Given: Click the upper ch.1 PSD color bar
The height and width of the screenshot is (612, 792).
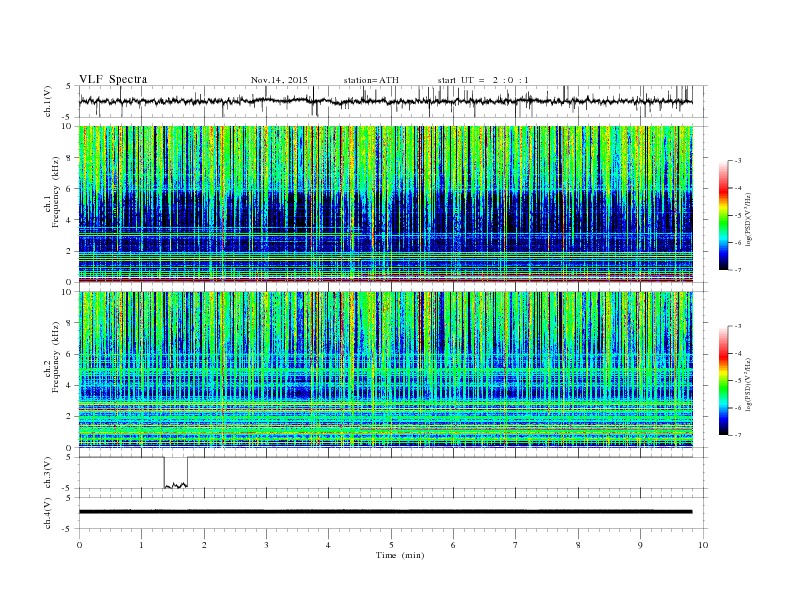Looking at the screenshot, I should [724, 215].
